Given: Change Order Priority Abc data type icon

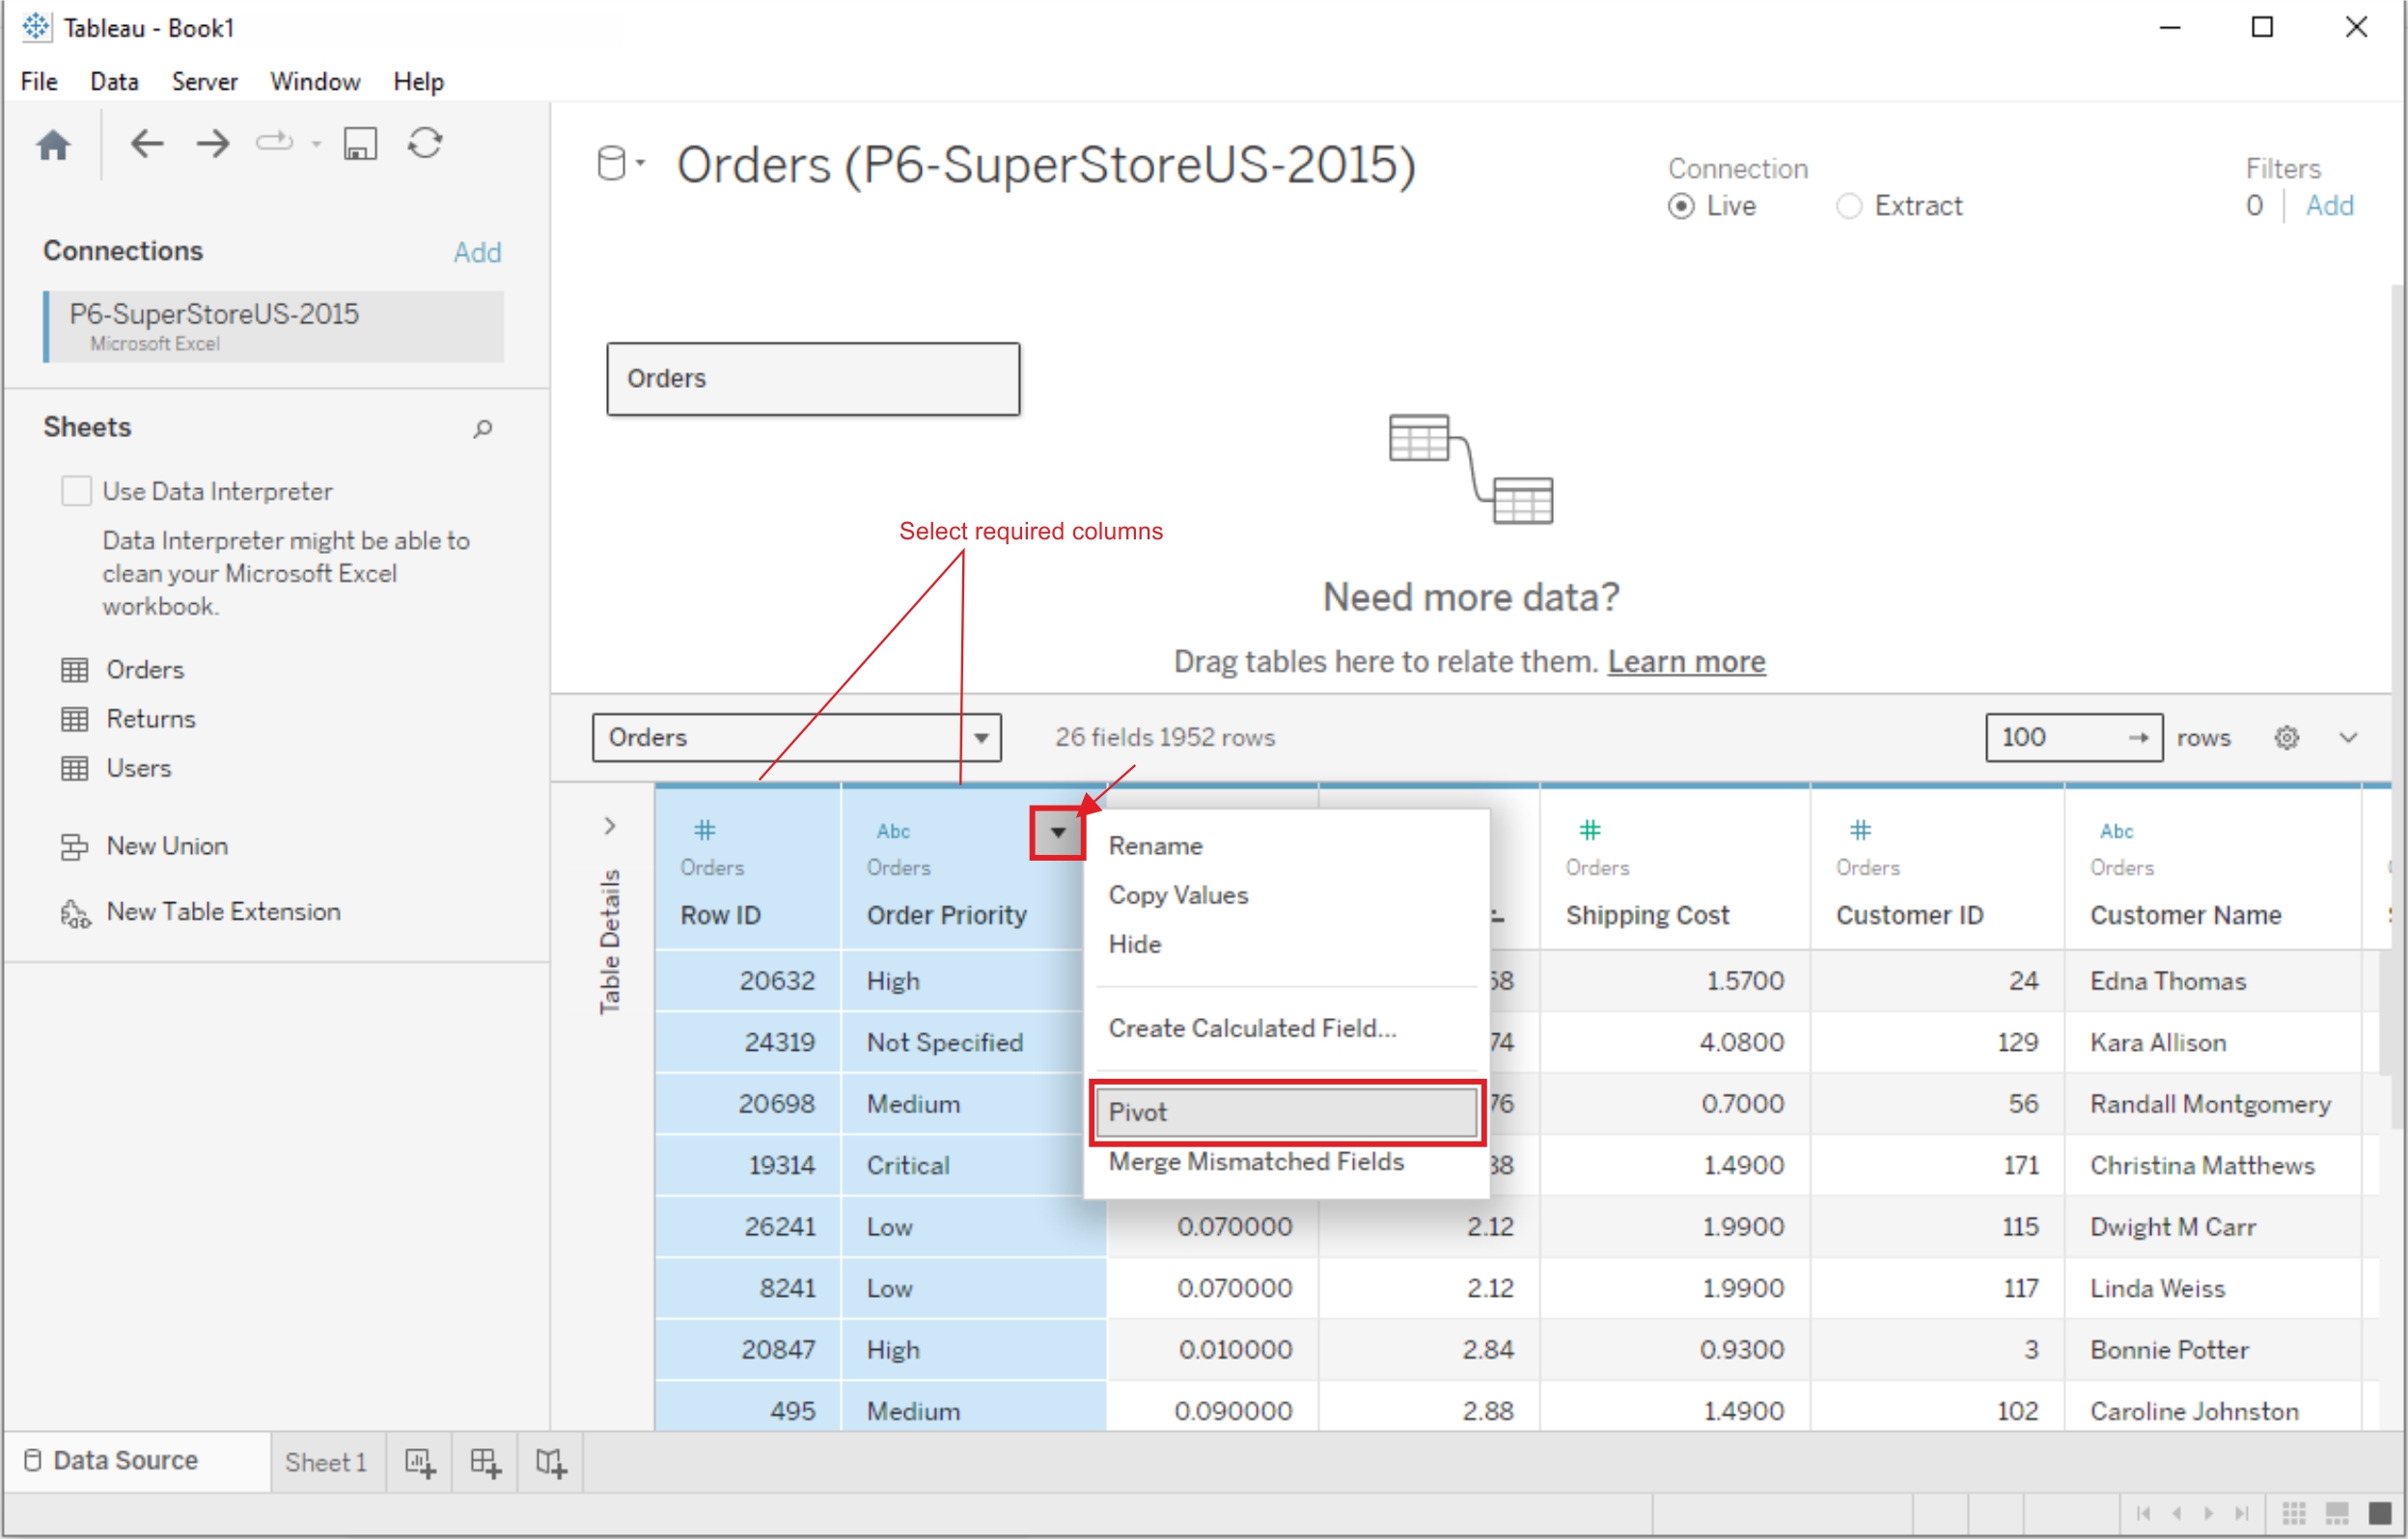Looking at the screenshot, I should [x=893, y=831].
